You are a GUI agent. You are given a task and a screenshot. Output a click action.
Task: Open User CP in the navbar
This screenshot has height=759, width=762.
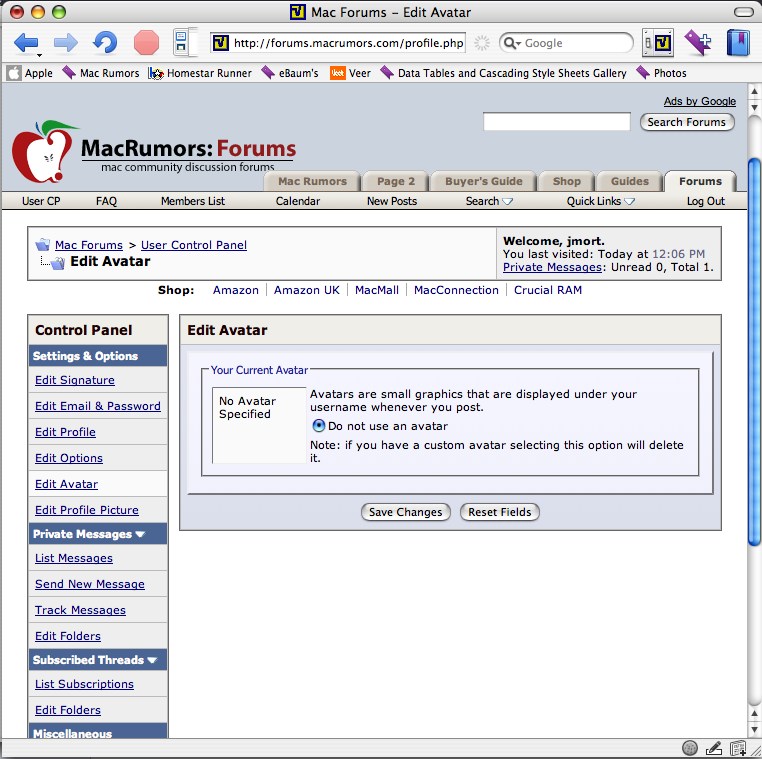(41, 201)
